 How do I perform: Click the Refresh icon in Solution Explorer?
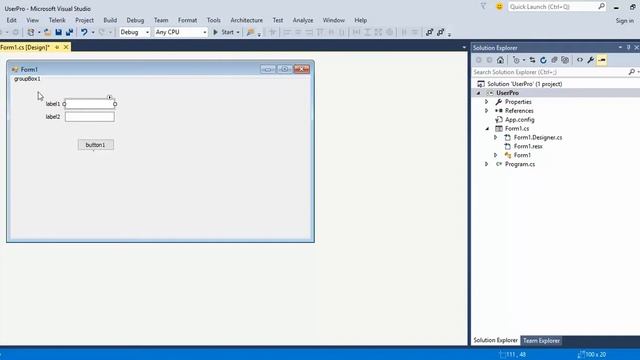point(543,60)
